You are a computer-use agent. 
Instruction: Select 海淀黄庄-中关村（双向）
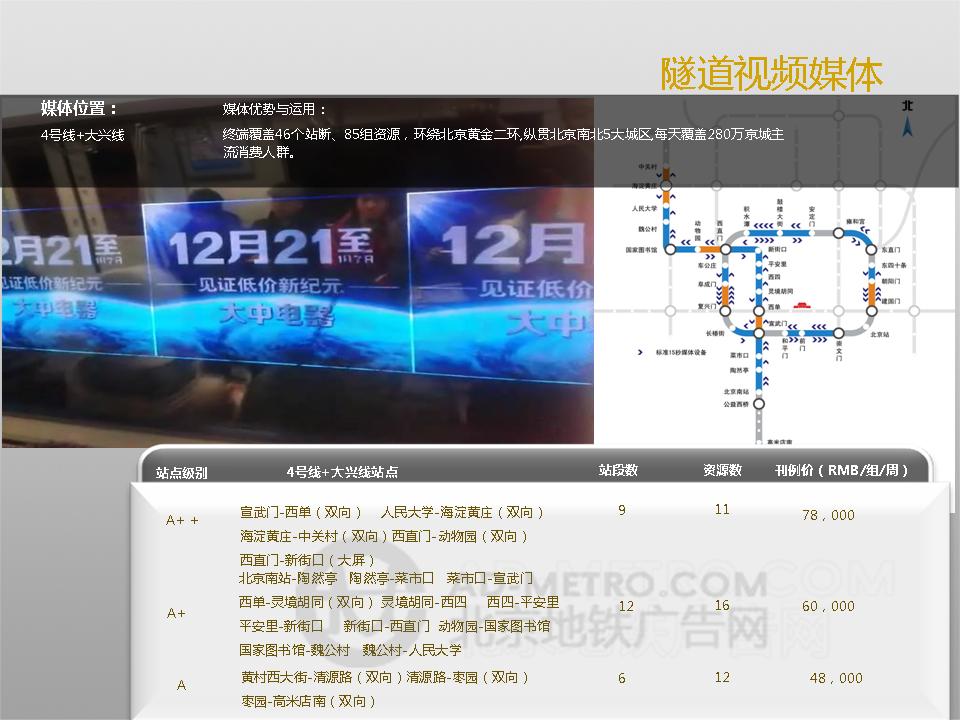pos(313,536)
